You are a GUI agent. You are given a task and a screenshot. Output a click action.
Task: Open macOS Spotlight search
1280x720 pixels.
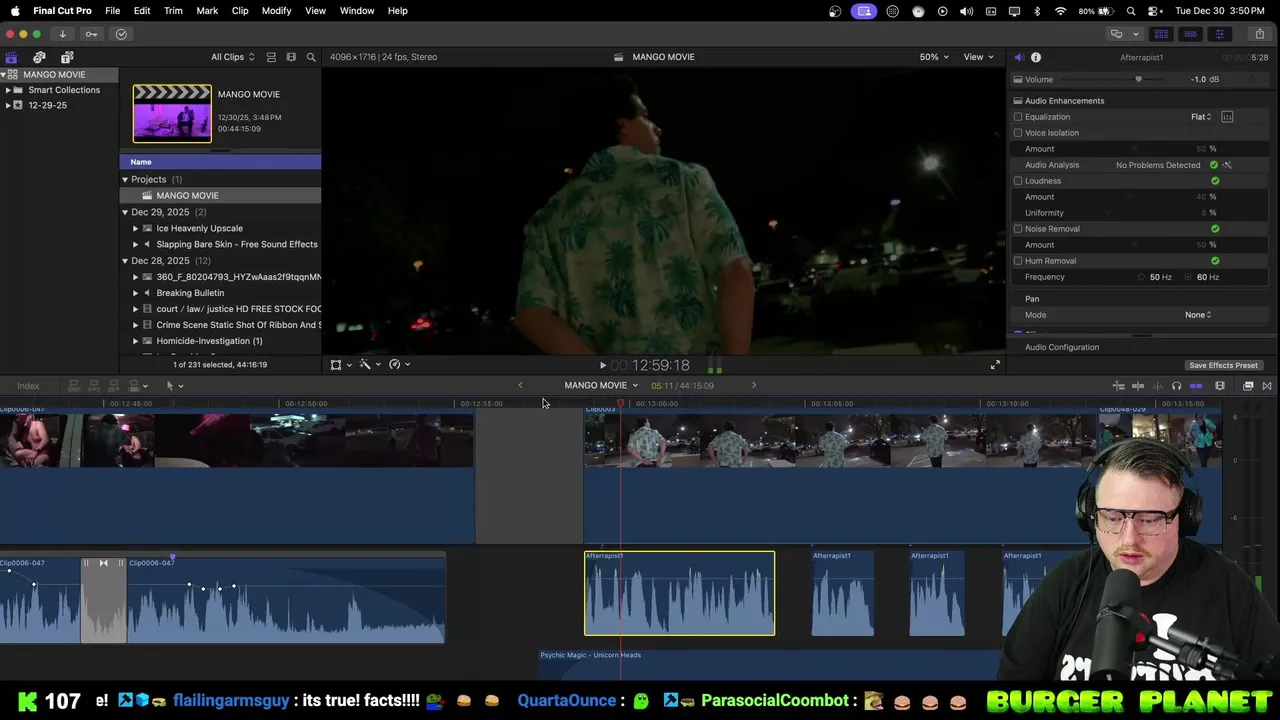coord(1131,11)
